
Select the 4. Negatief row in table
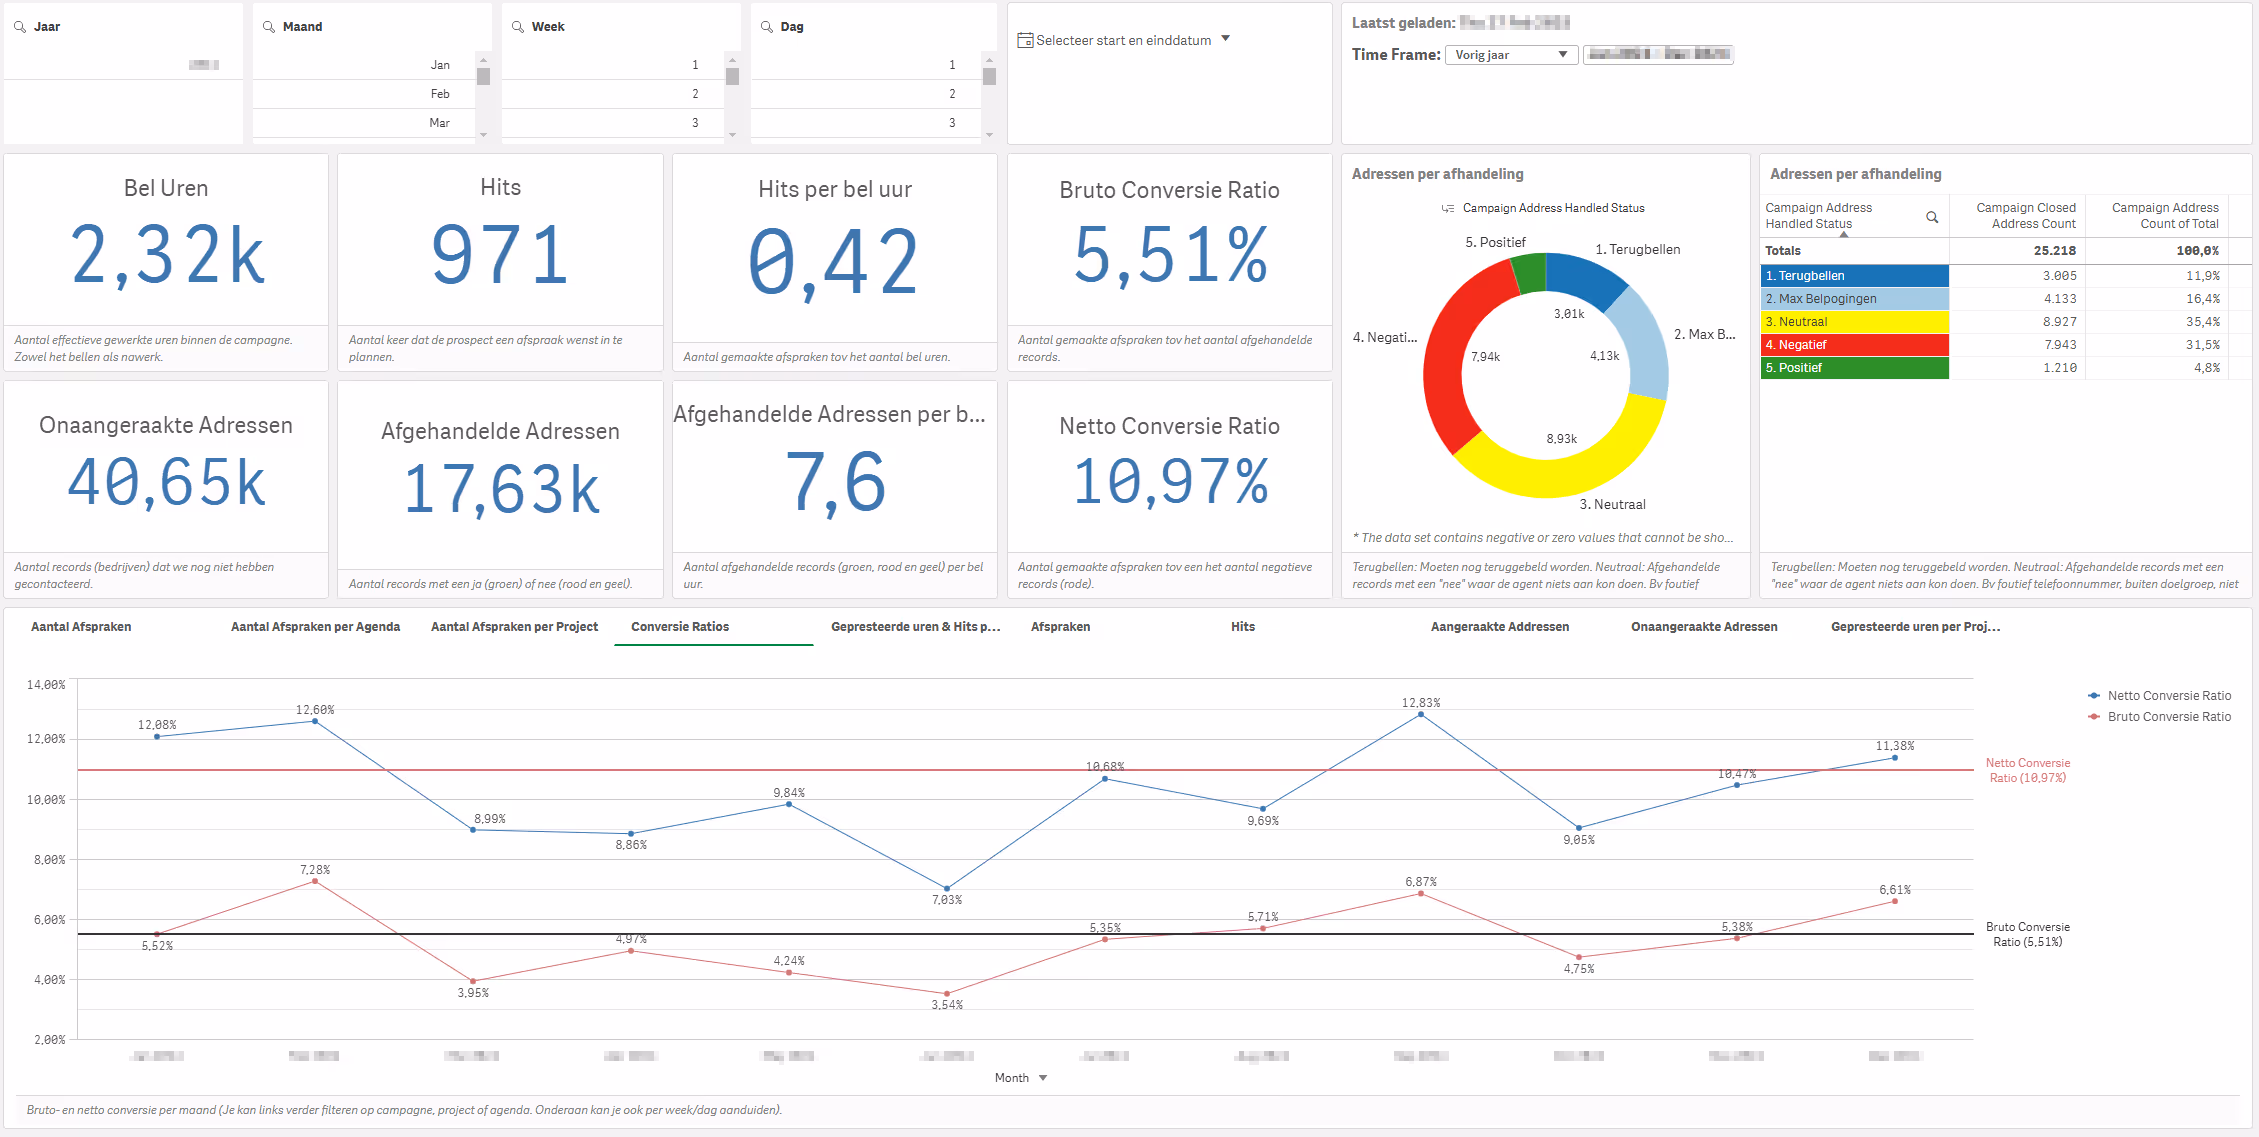click(1854, 345)
